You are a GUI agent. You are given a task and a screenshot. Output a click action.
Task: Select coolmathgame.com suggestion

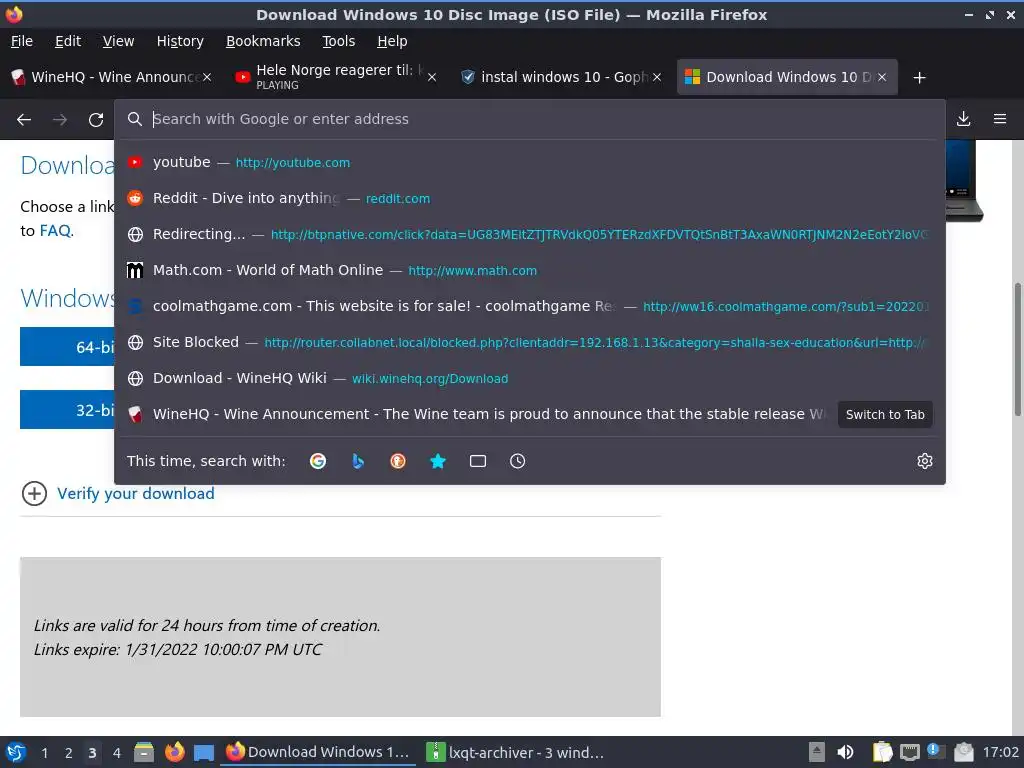pos(530,306)
